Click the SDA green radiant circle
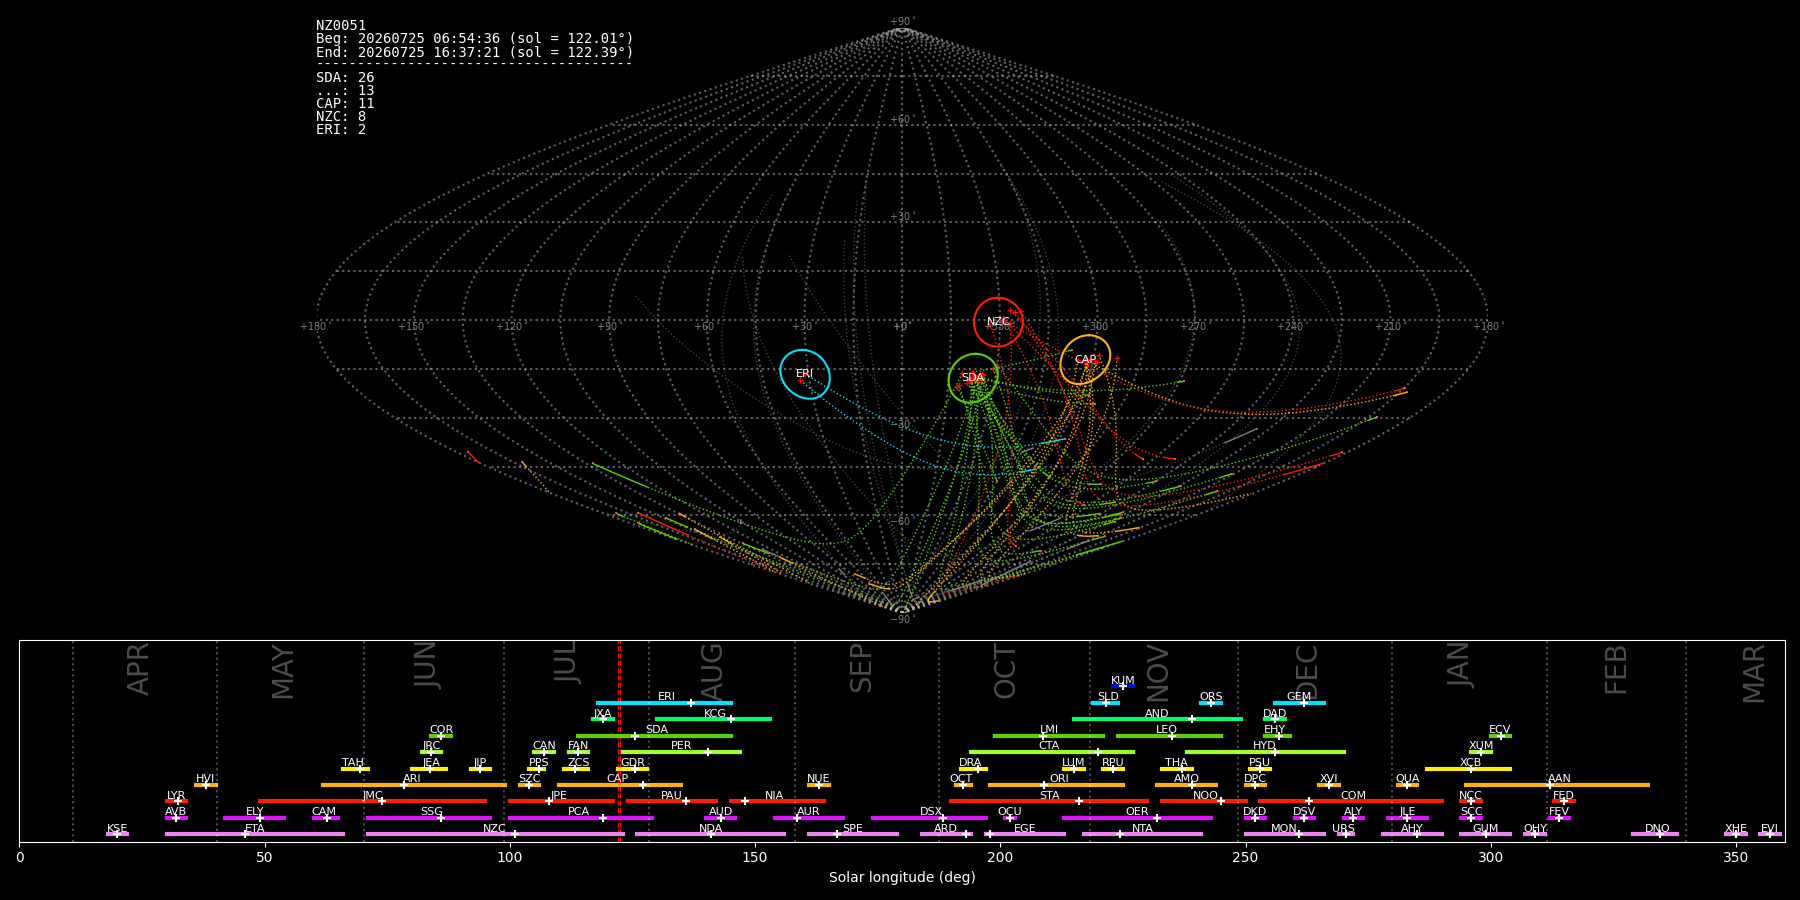1800x900 pixels. click(973, 378)
